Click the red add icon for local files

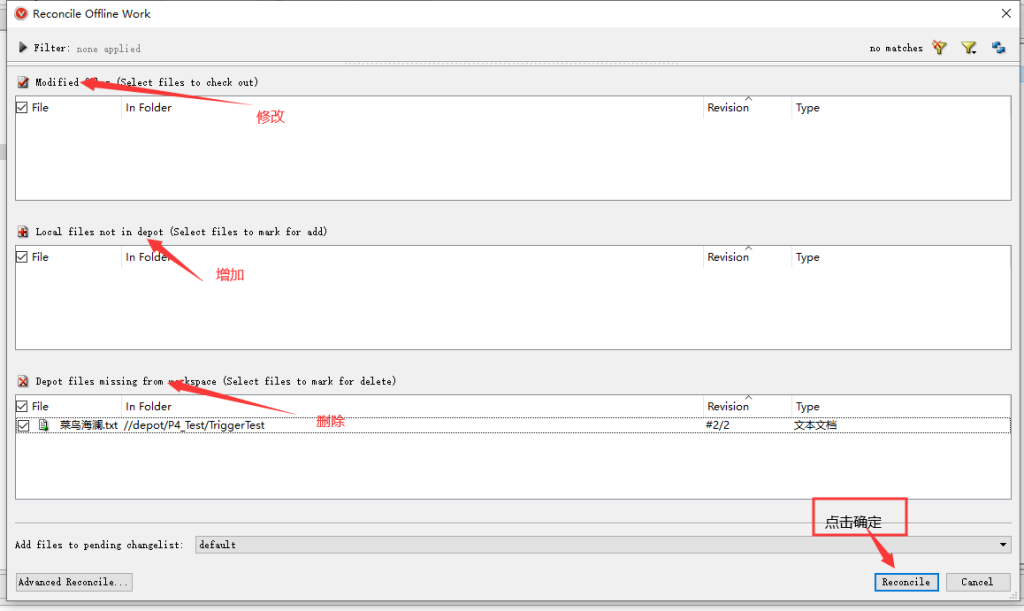click(x=23, y=232)
